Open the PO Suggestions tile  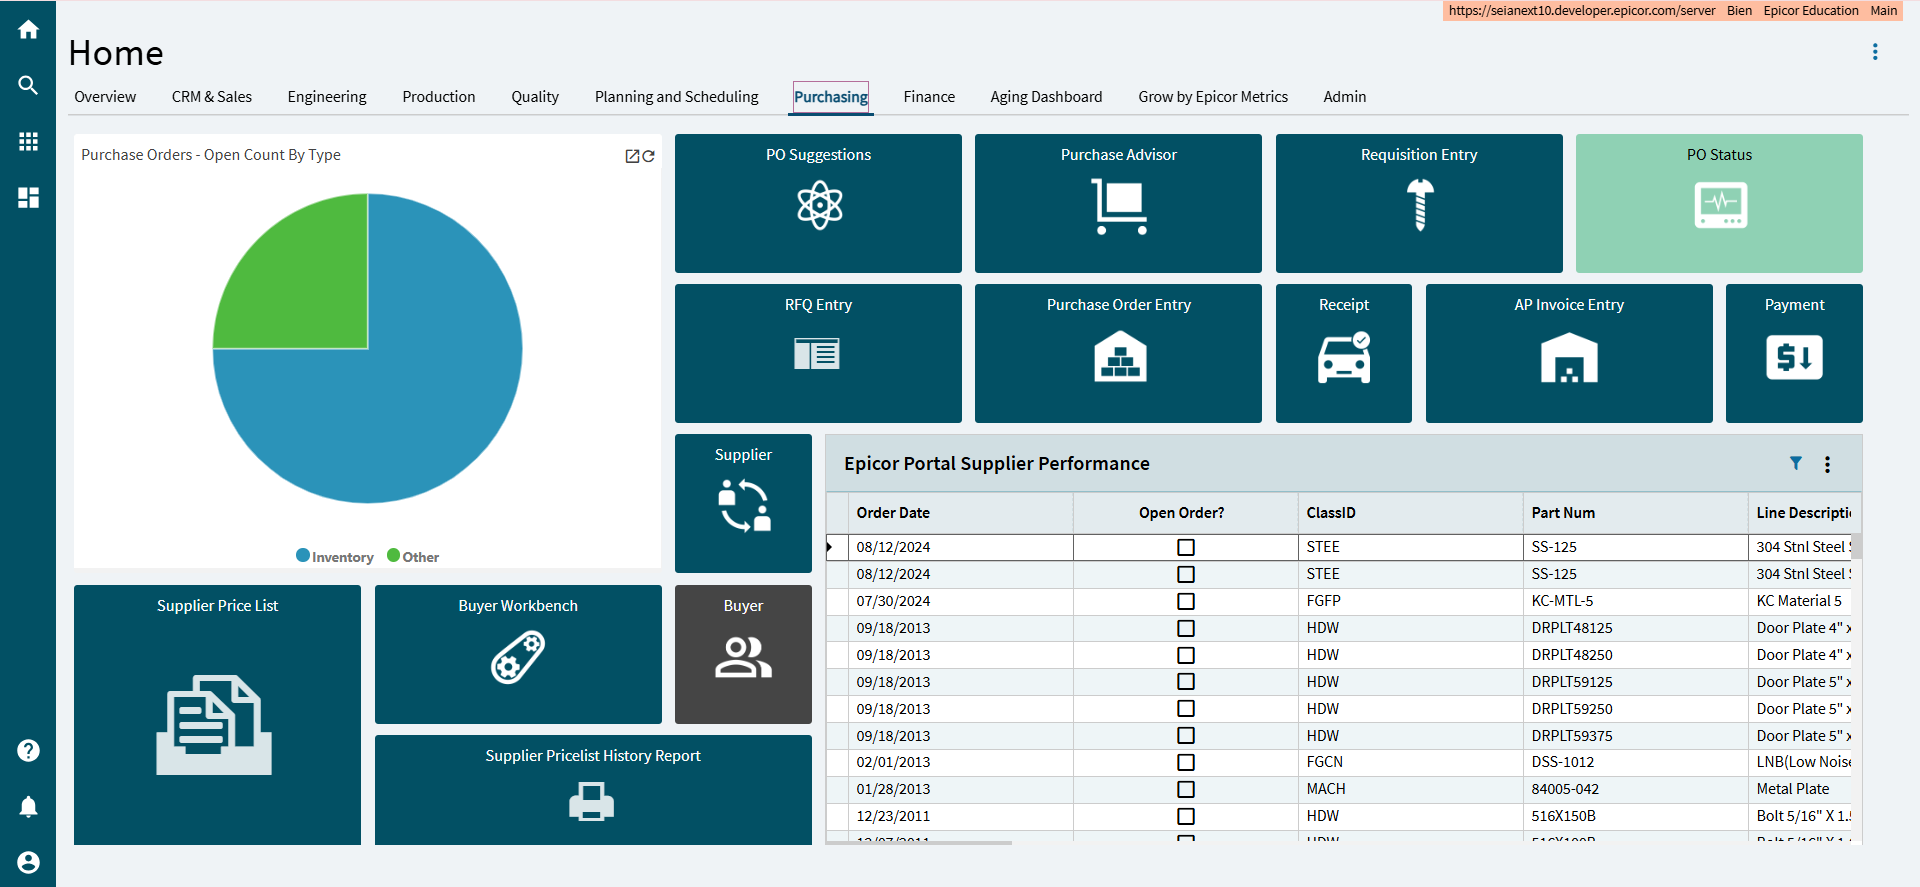tap(818, 203)
